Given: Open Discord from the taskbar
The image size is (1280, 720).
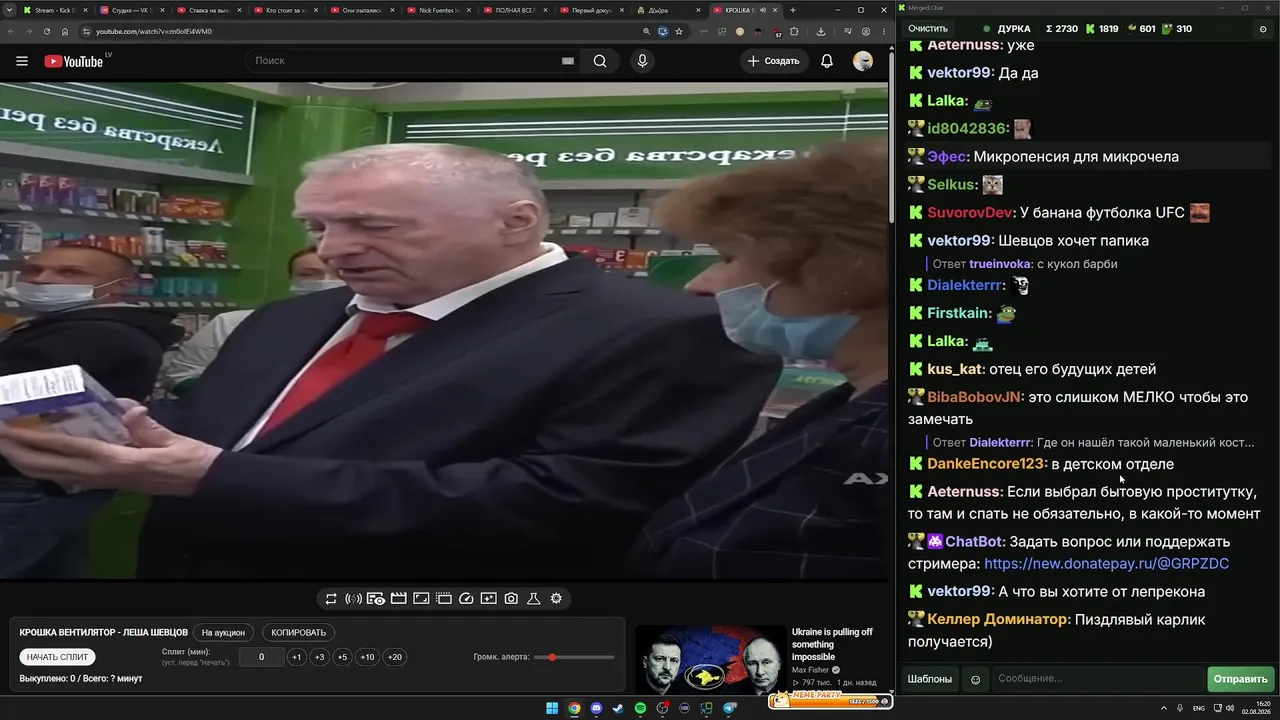Looking at the screenshot, I should coord(596,709).
